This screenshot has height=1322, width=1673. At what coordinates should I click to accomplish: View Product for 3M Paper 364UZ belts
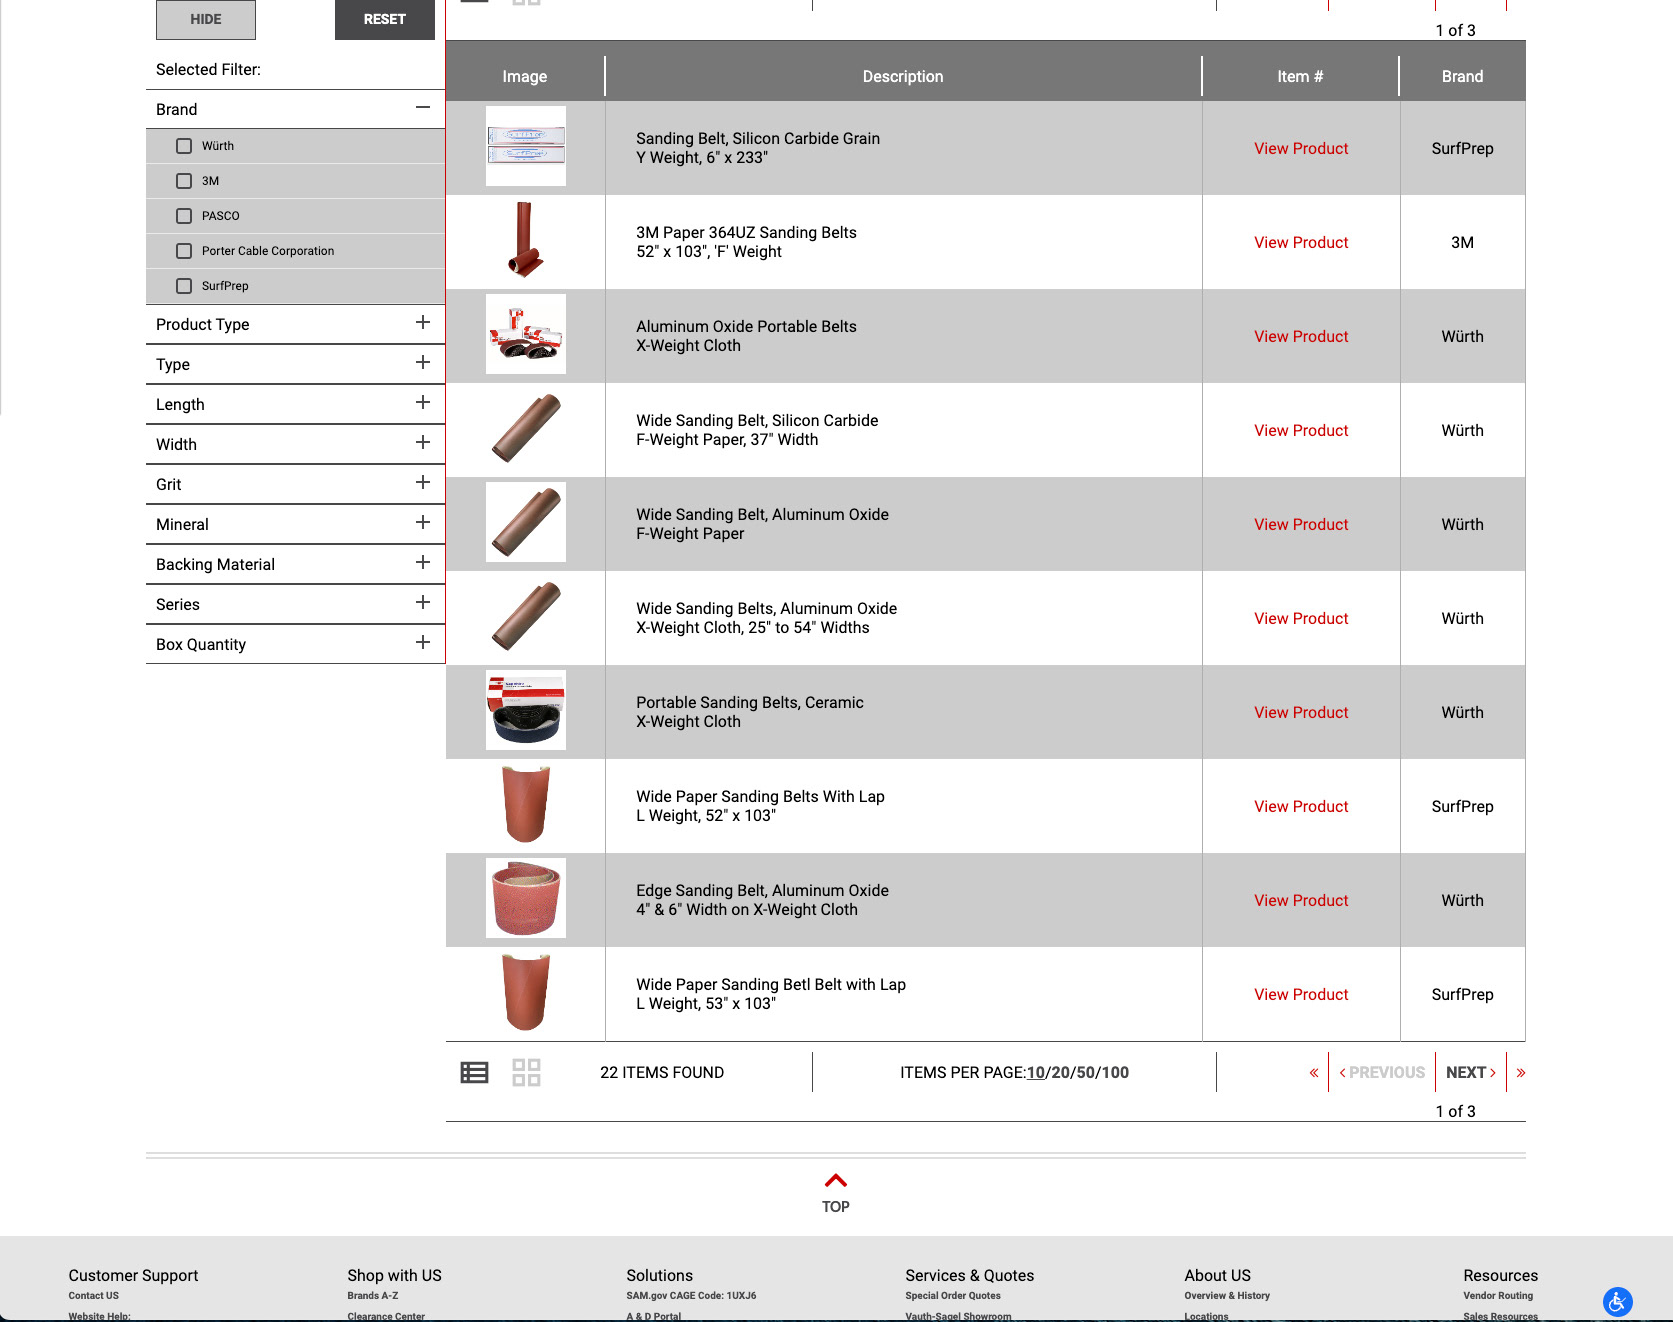1301,242
